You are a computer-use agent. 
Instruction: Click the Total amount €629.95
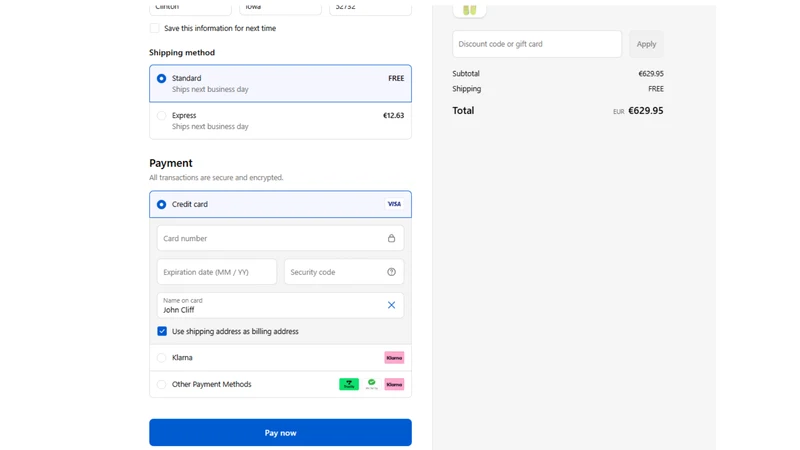645,111
